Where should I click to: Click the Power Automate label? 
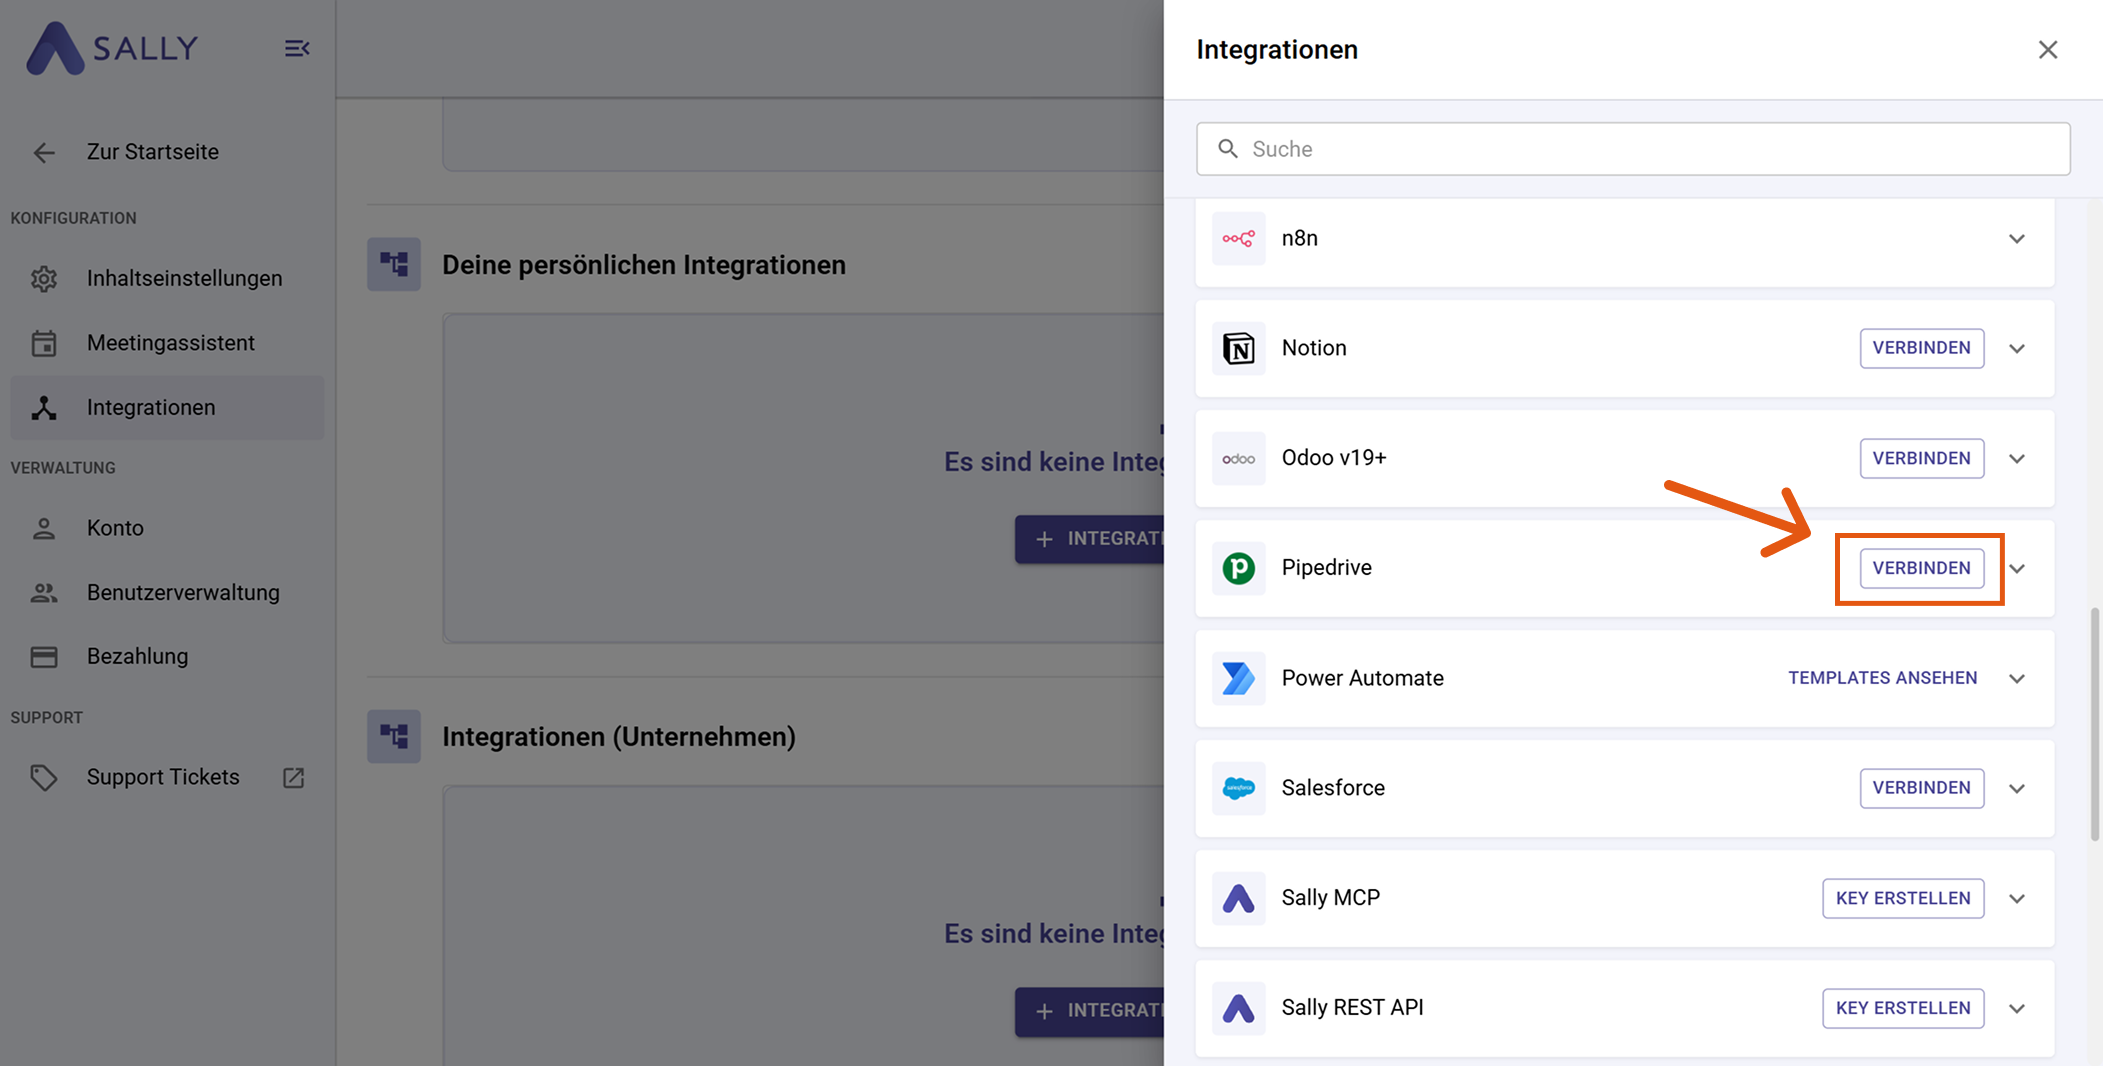tap(1362, 678)
